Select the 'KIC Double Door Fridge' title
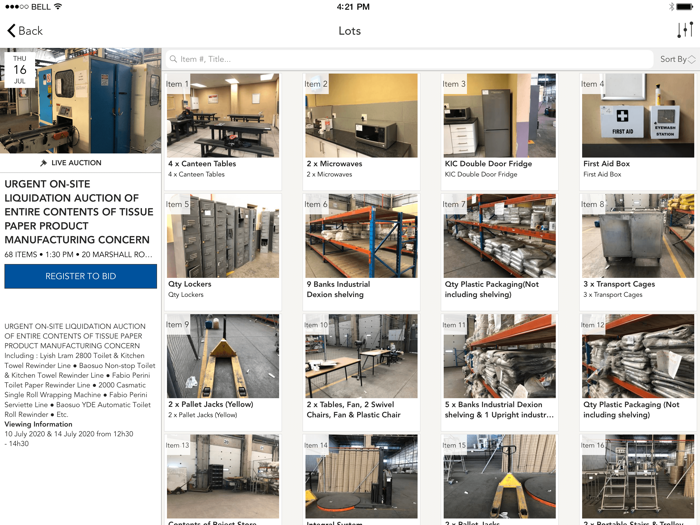 tap(488, 164)
